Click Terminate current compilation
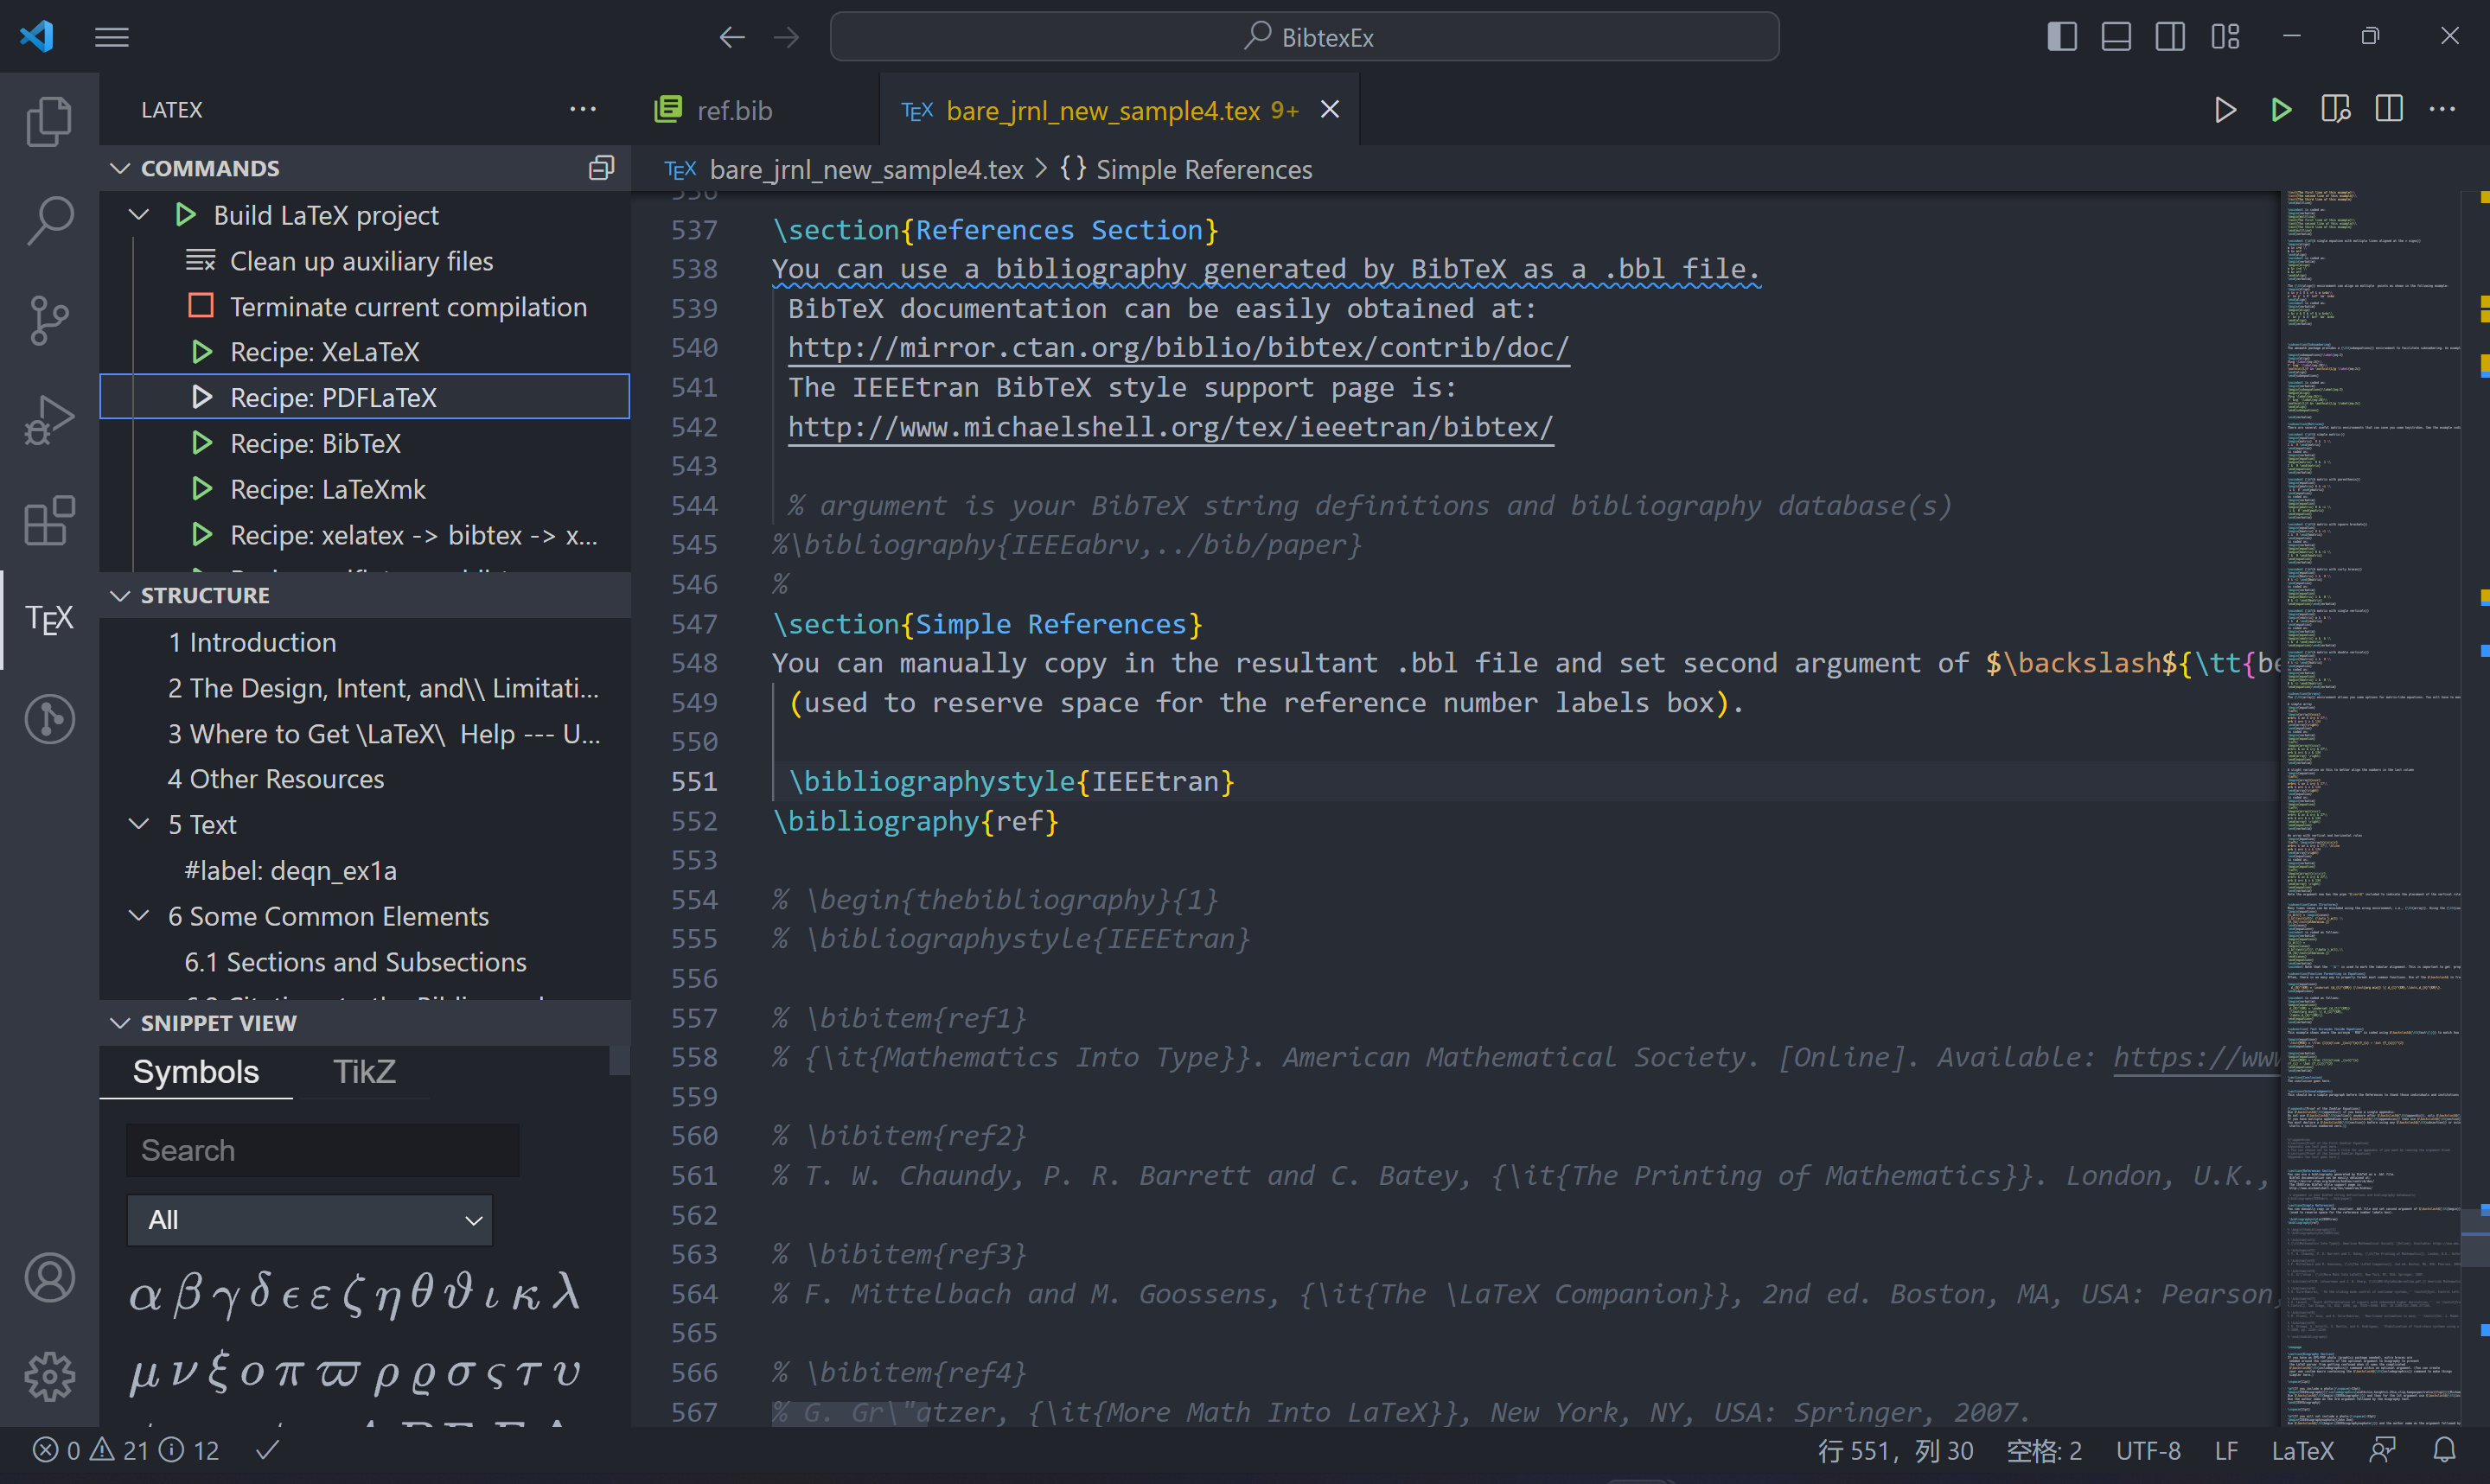This screenshot has height=1484, width=2490. [x=408, y=307]
